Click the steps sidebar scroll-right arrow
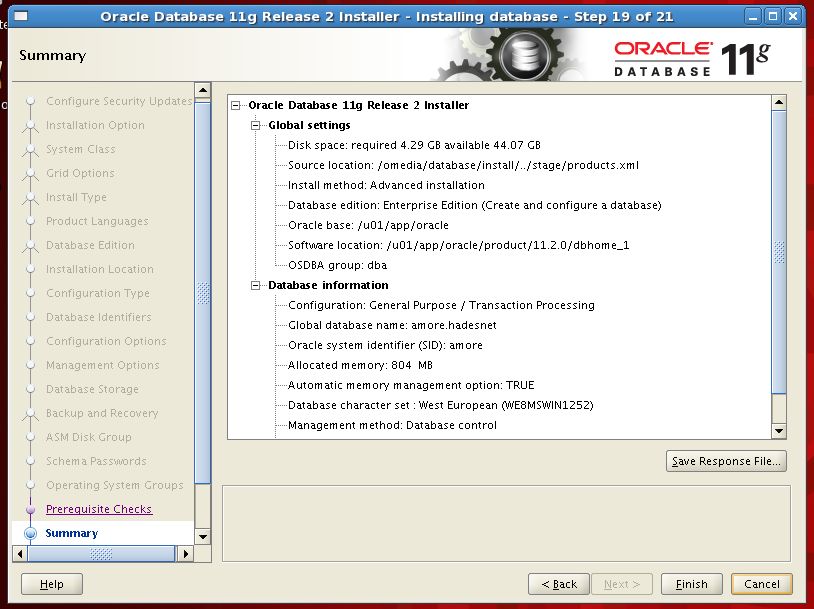The image size is (814, 609). click(x=183, y=553)
